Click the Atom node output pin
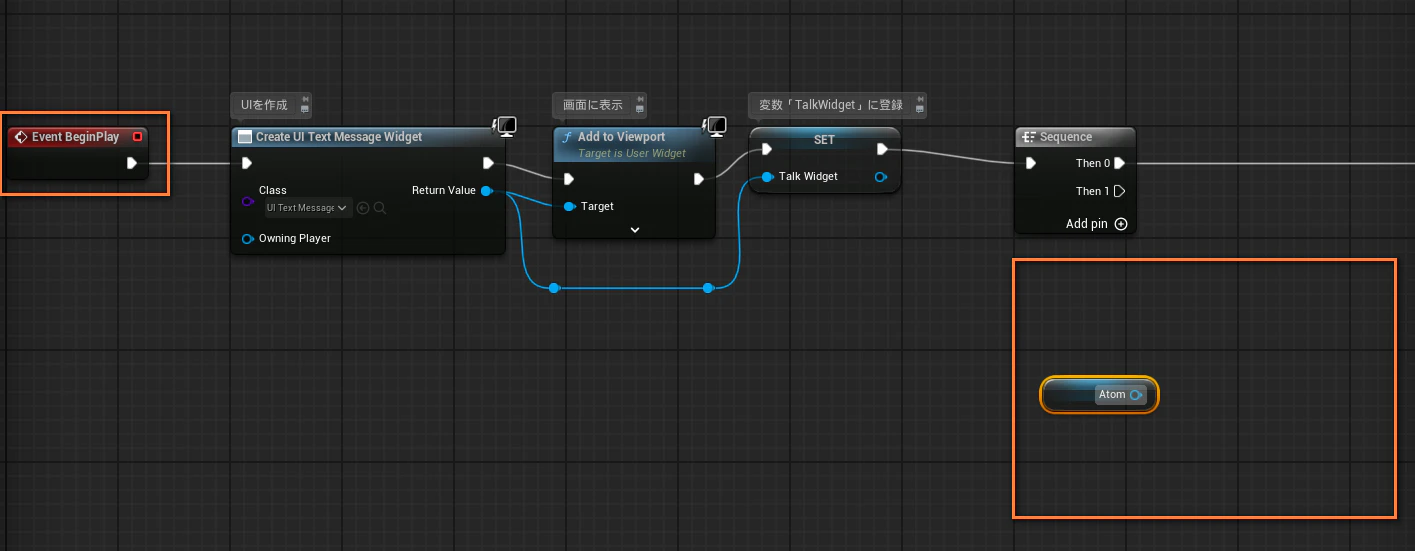Image resolution: width=1415 pixels, height=551 pixels. click(1136, 395)
